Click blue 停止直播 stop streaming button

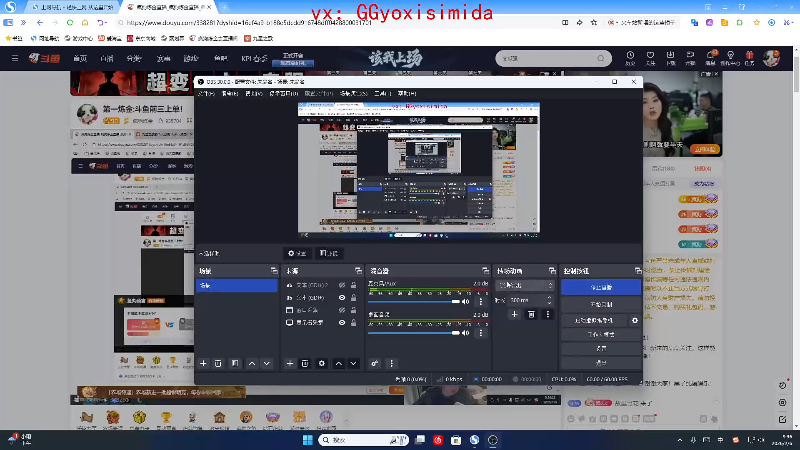tap(601, 287)
